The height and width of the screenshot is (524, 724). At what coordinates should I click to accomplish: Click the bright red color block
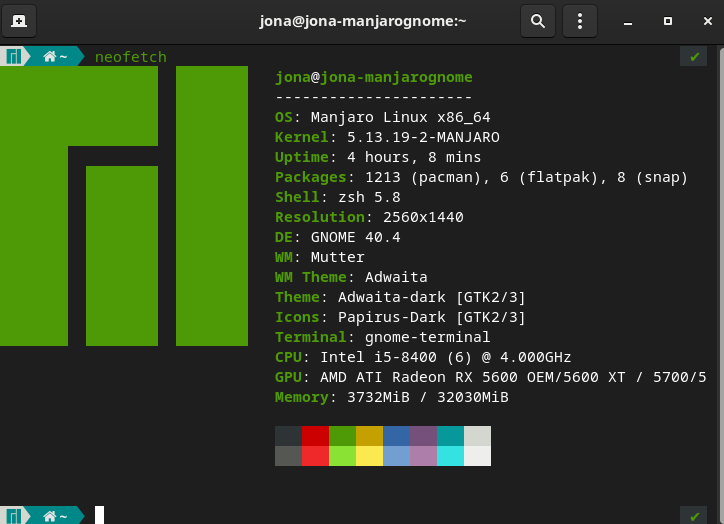point(315,456)
